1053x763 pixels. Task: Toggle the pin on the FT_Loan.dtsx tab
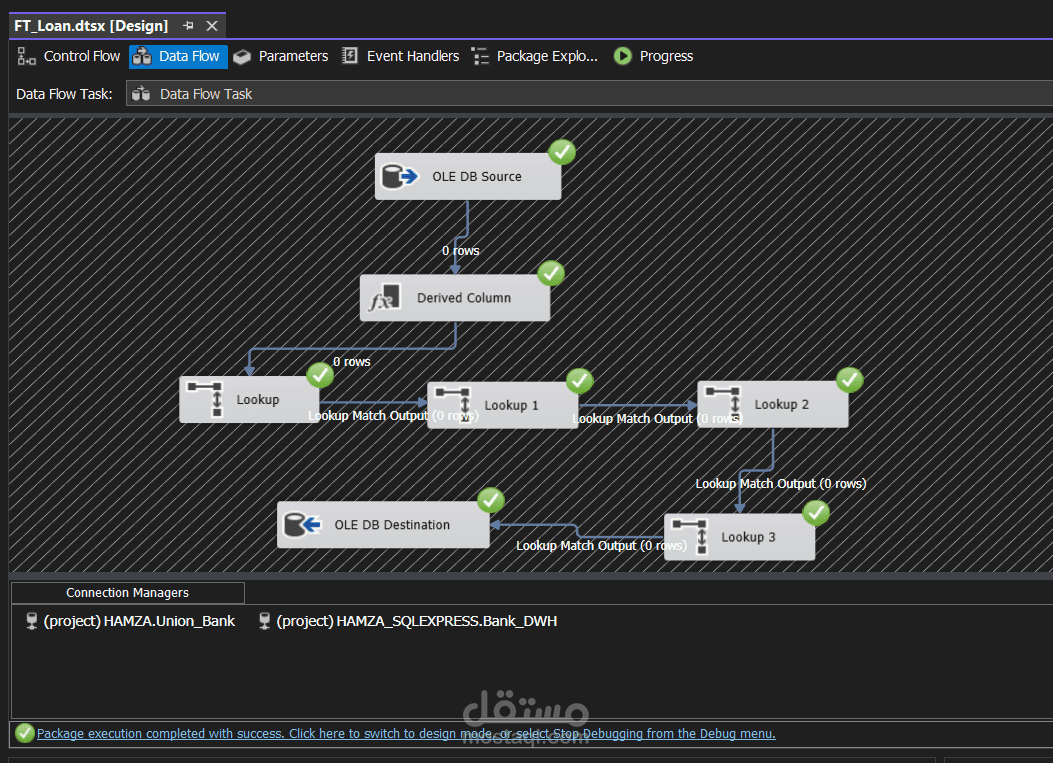187,25
